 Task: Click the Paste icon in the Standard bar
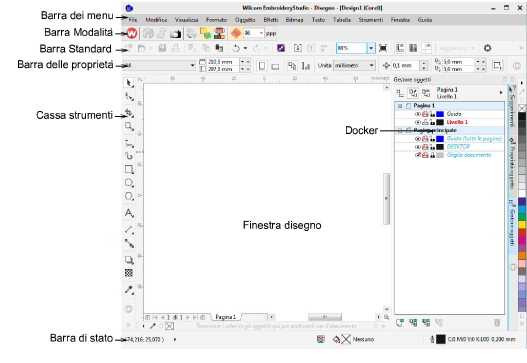[x=219, y=48]
